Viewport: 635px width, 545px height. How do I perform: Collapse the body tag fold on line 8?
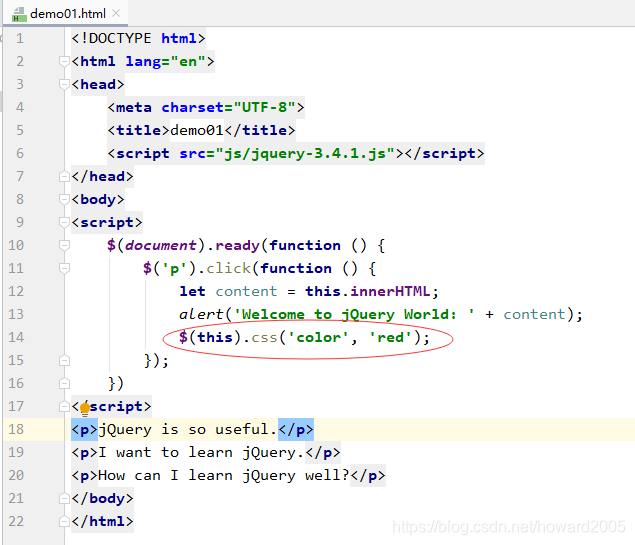tap(64, 199)
